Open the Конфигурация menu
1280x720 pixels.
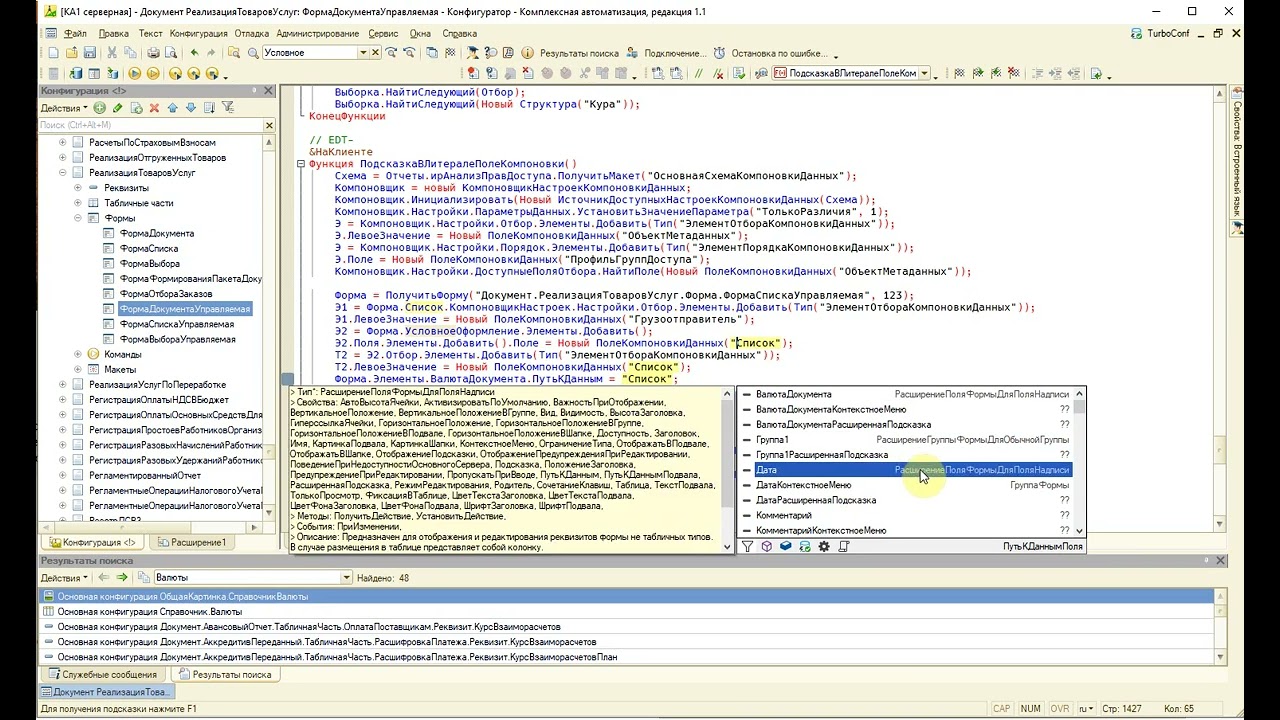[x=199, y=33]
